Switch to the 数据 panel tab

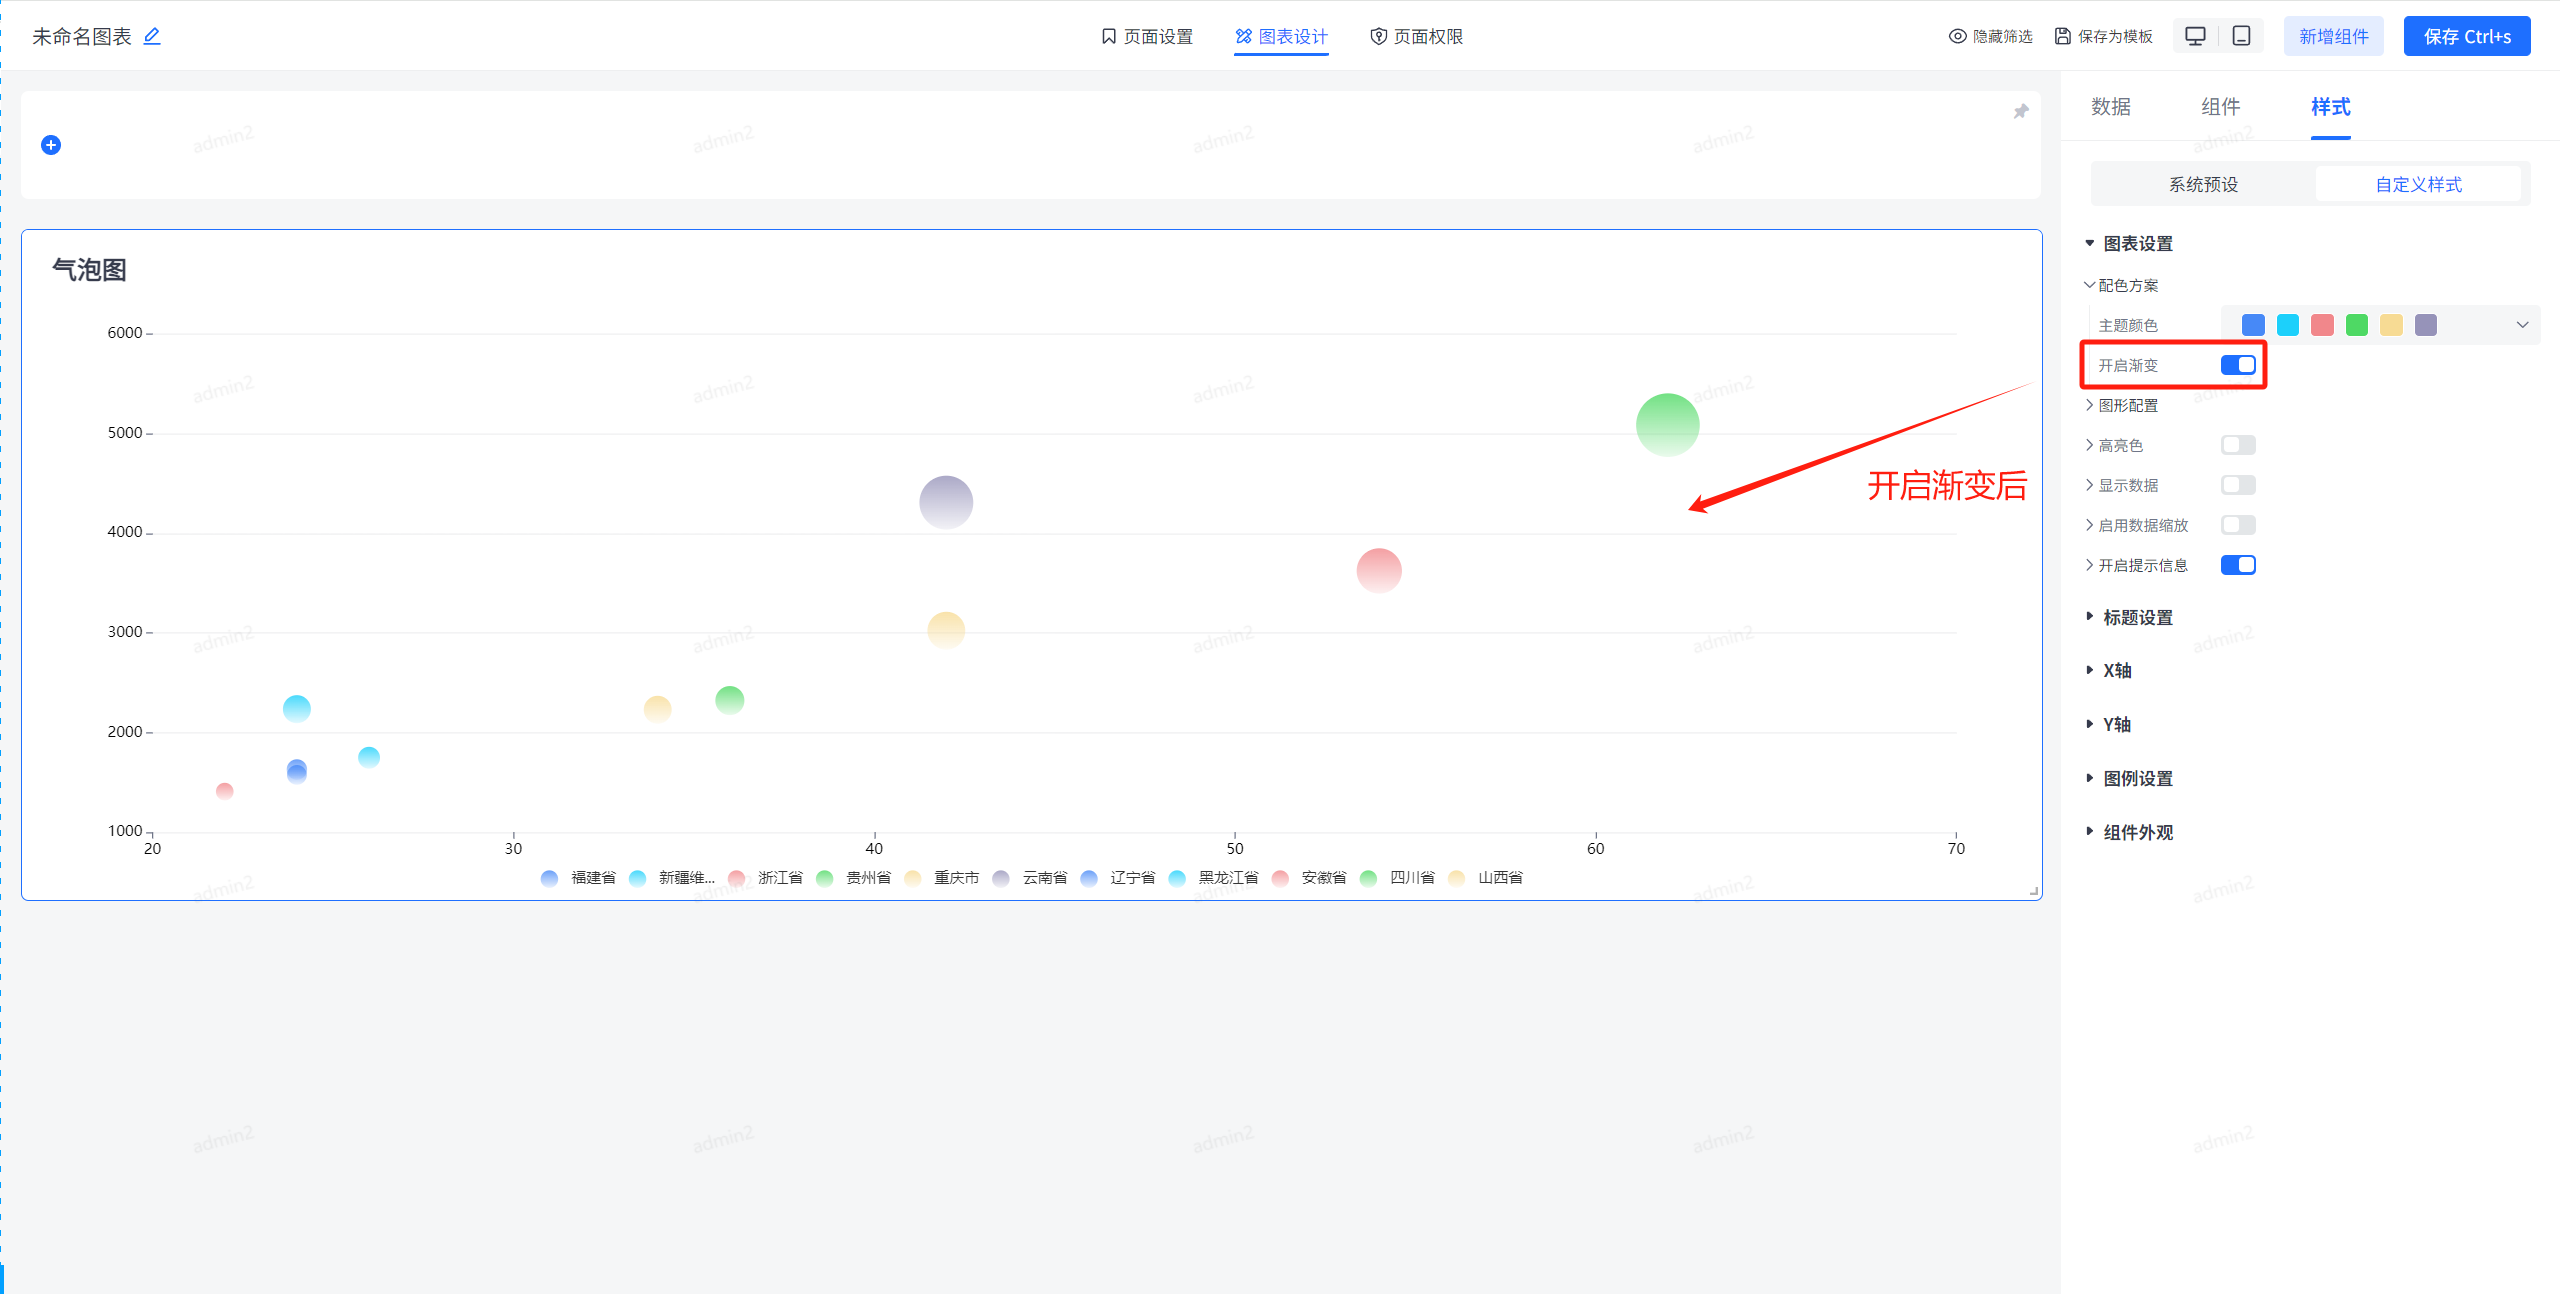pos(2111,106)
